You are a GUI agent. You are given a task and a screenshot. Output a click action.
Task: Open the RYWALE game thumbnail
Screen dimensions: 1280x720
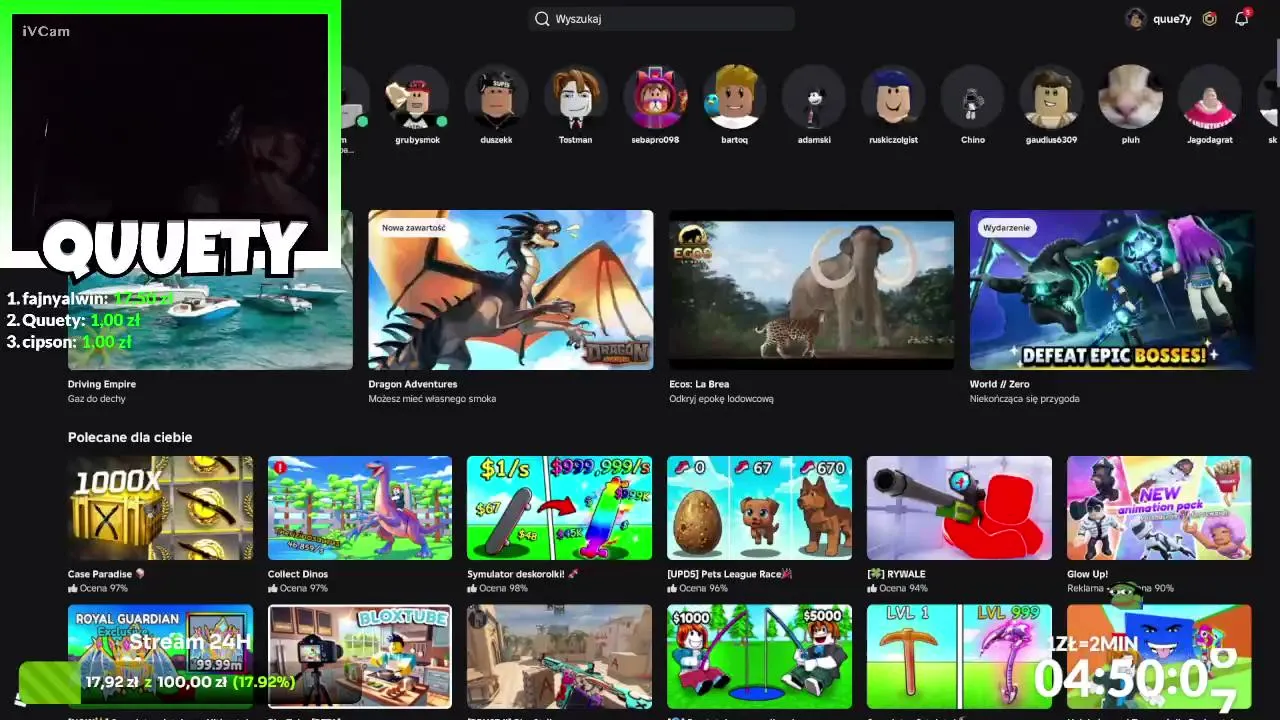[959, 508]
